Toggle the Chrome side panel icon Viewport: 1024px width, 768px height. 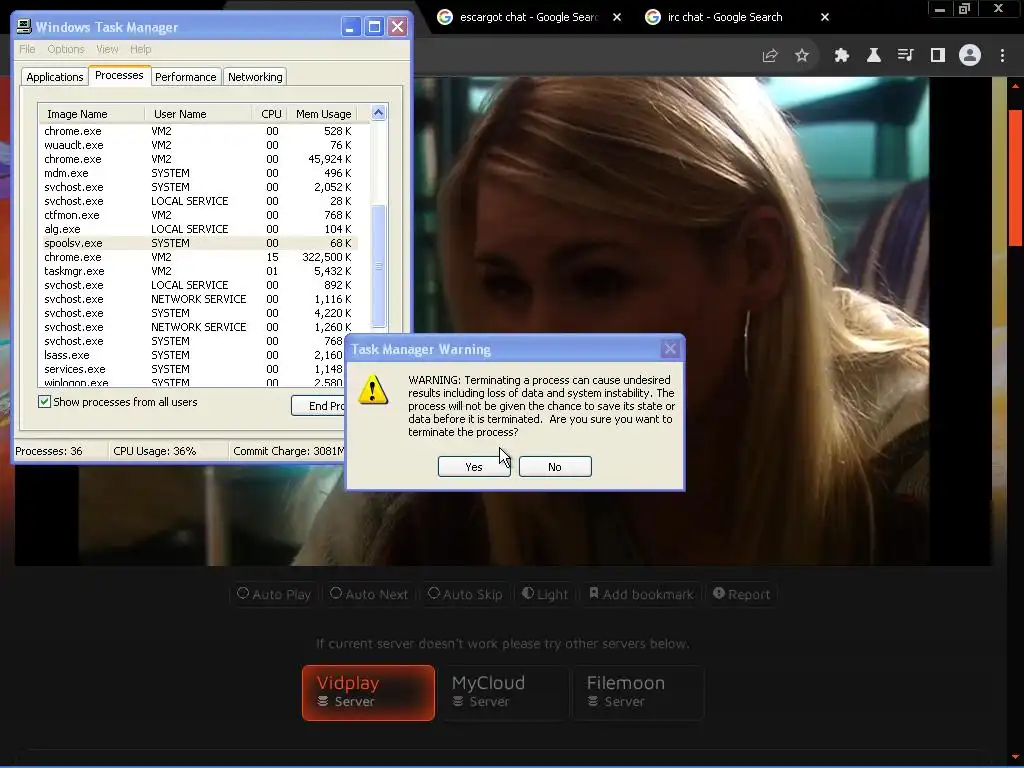pyautogui.click(x=938, y=56)
